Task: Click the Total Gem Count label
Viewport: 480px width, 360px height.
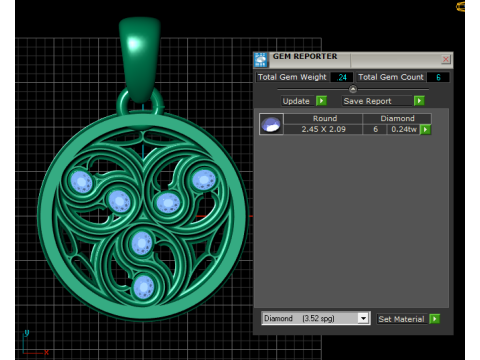Action: pyautogui.click(x=391, y=77)
